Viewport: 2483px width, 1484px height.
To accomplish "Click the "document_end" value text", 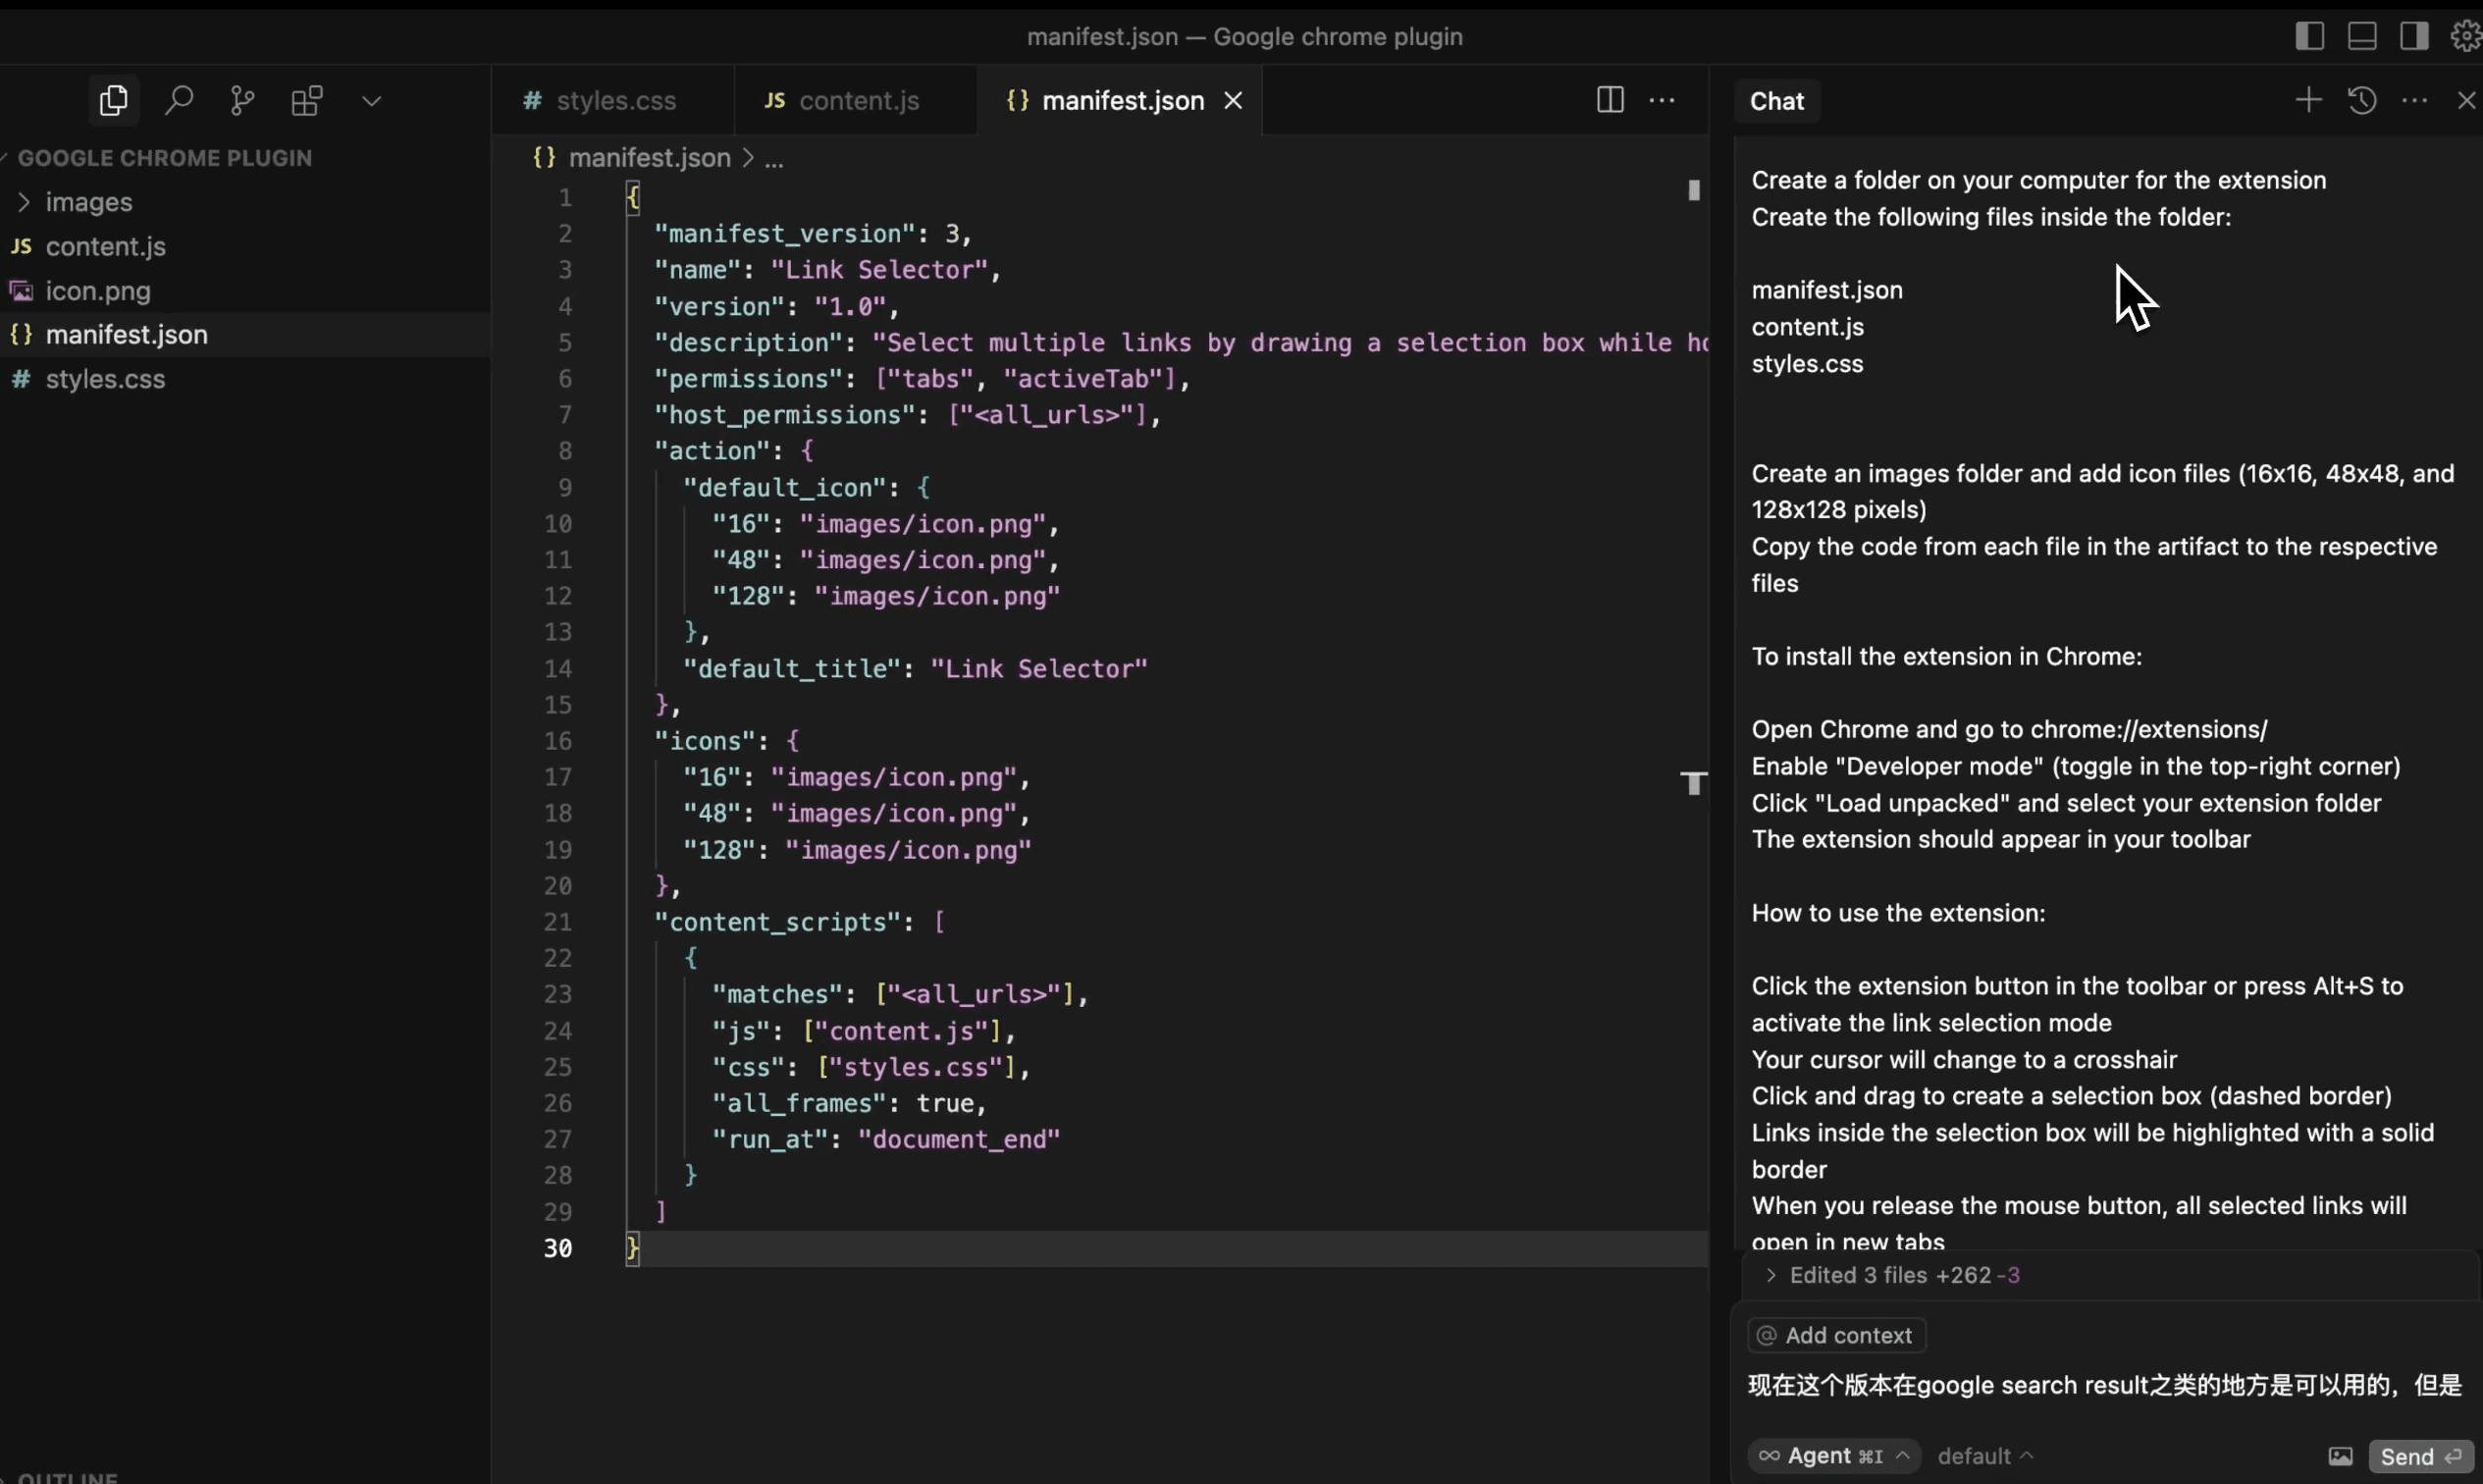I will coord(959,1139).
